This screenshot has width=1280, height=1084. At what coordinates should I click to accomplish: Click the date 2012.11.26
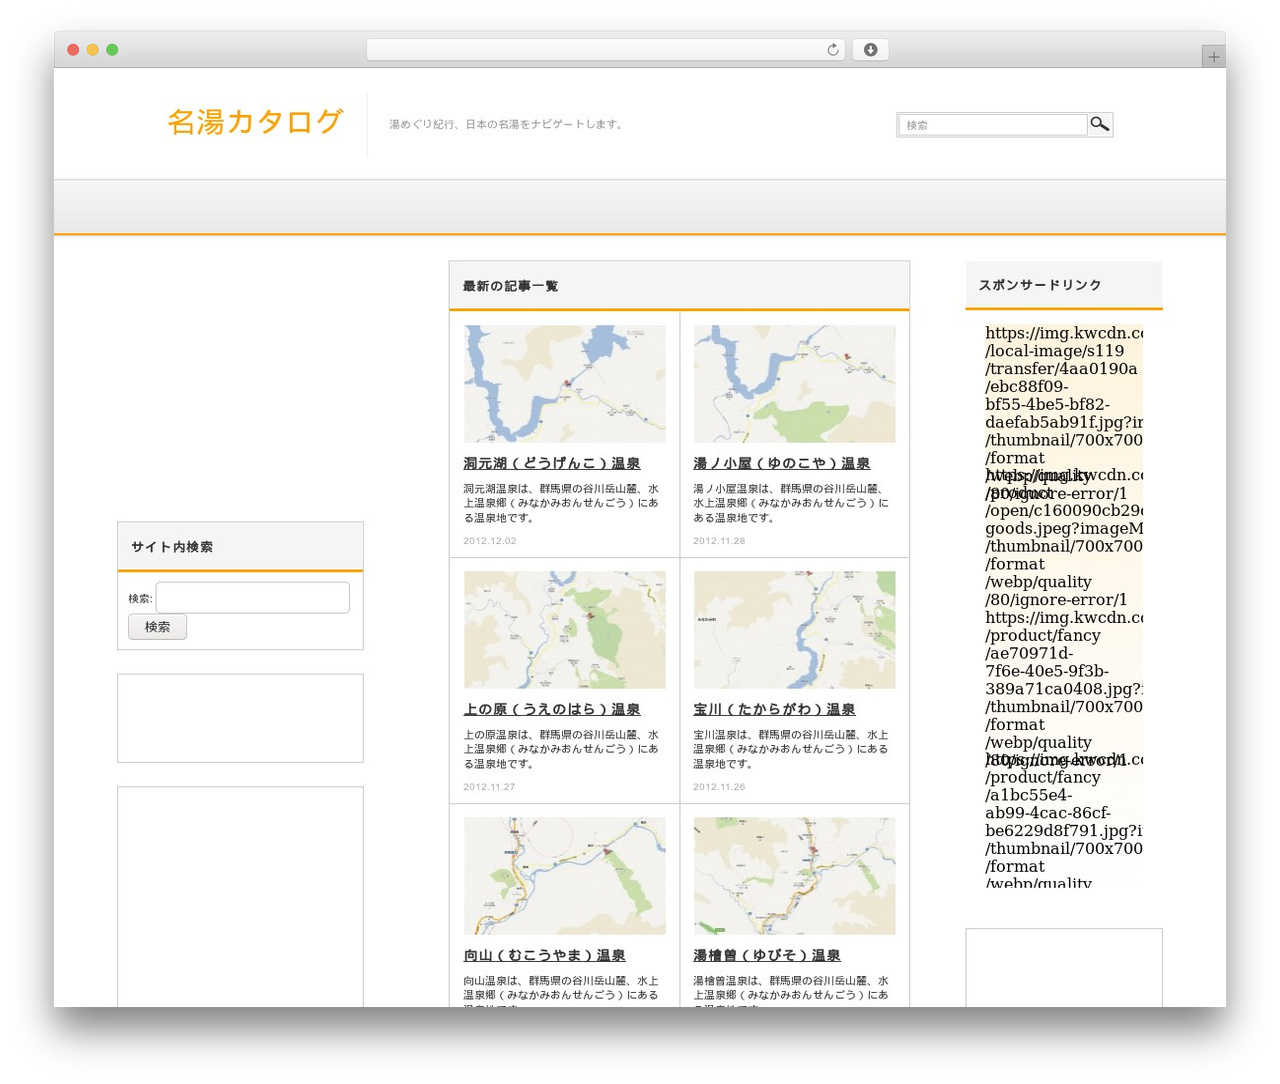click(x=720, y=787)
